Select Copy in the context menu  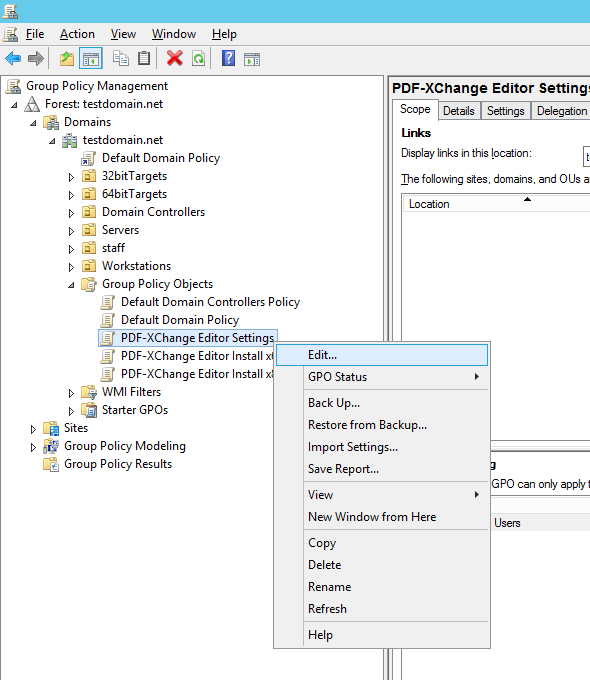pyautogui.click(x=382, y=543)
